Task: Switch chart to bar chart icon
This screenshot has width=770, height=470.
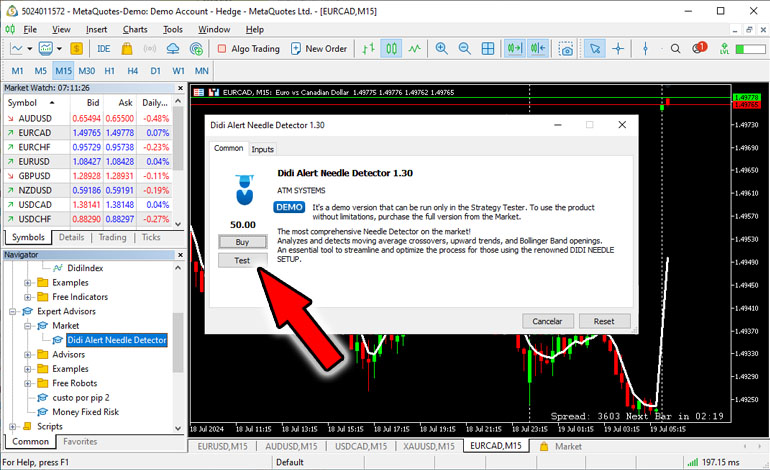Action: [368, 49]
